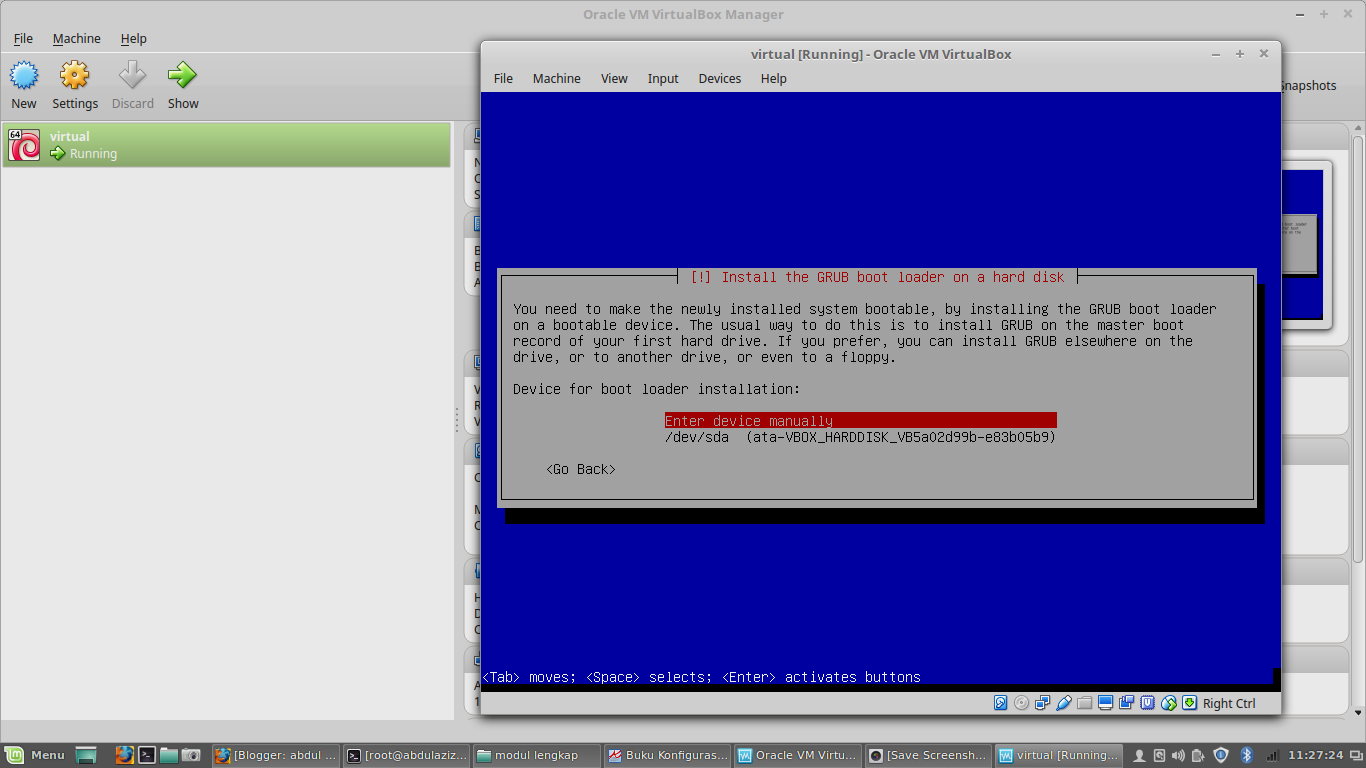Click CPU chip icon in VM status bar

1148,703
